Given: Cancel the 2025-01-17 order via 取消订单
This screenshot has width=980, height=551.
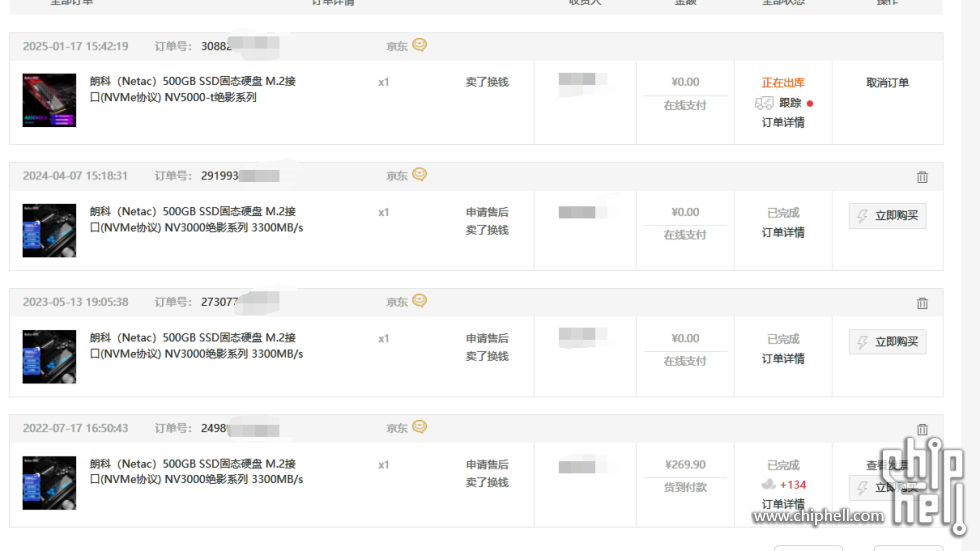Looking at the screenshot, I should tap(887, 82).
